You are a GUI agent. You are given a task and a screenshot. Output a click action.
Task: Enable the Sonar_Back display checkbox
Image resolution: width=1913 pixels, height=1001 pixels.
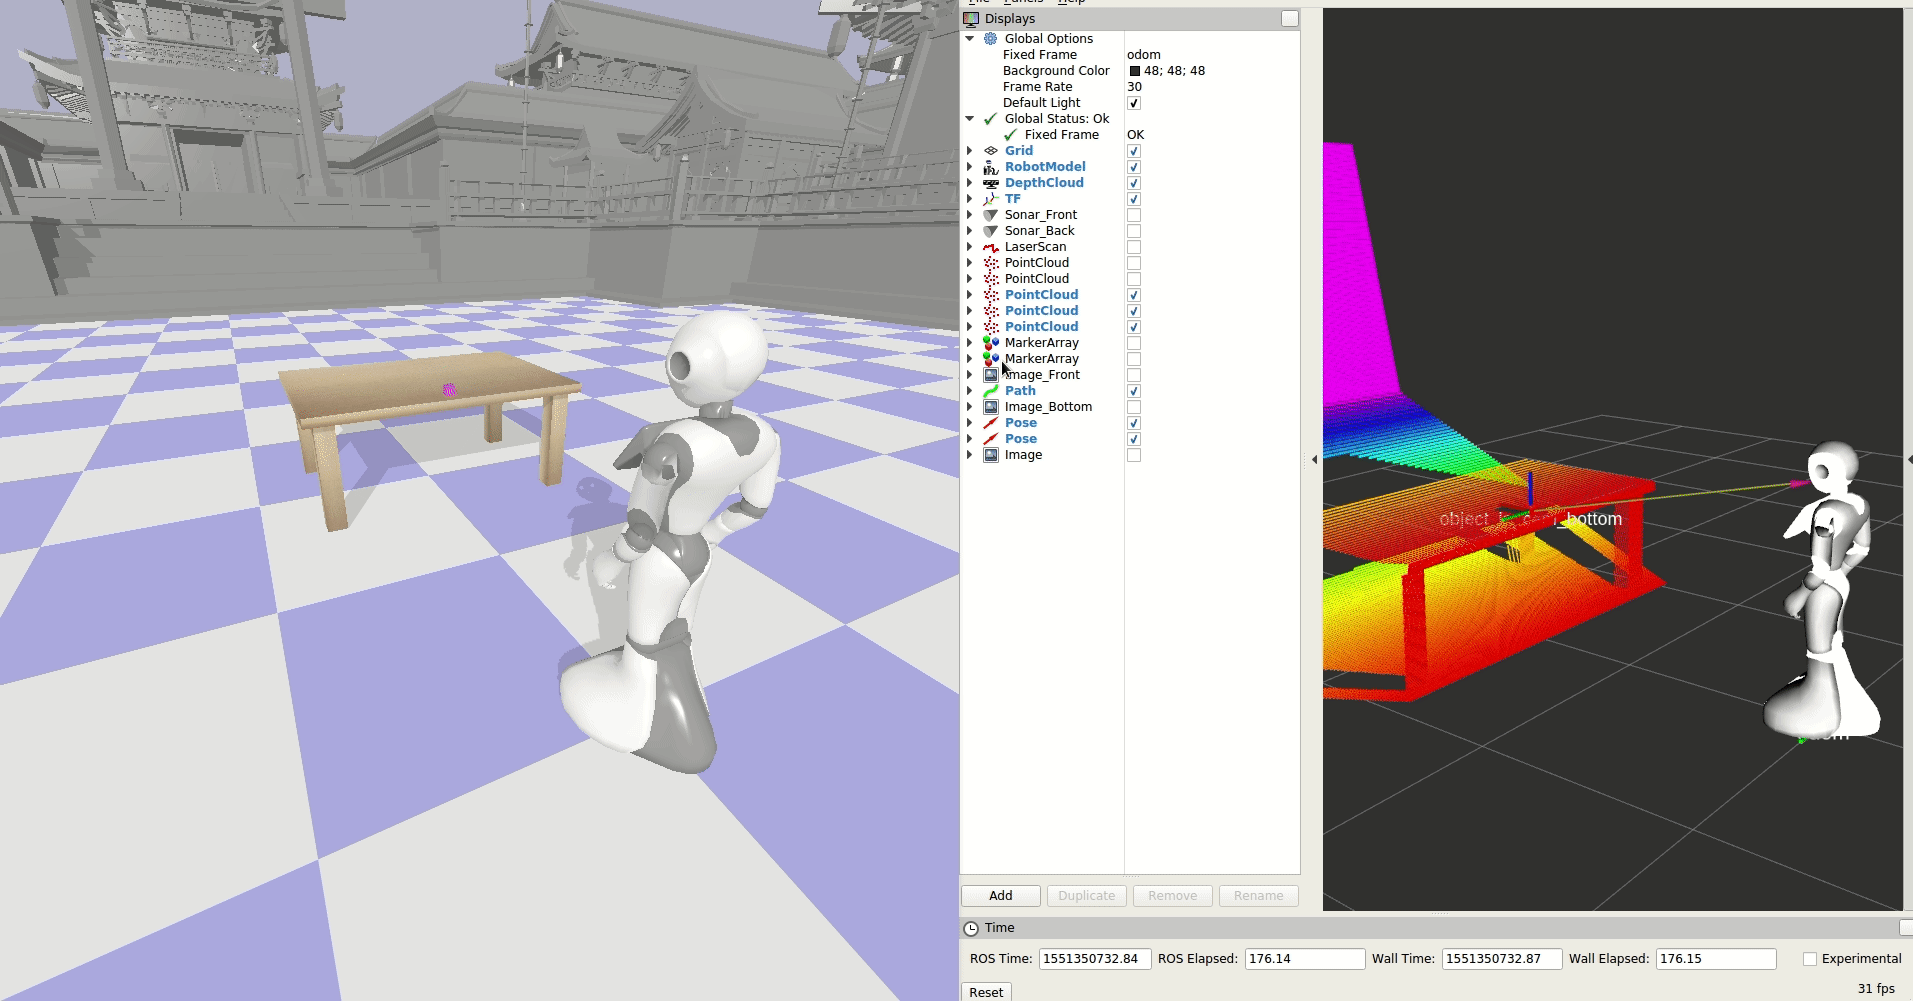coord(1134,231)
